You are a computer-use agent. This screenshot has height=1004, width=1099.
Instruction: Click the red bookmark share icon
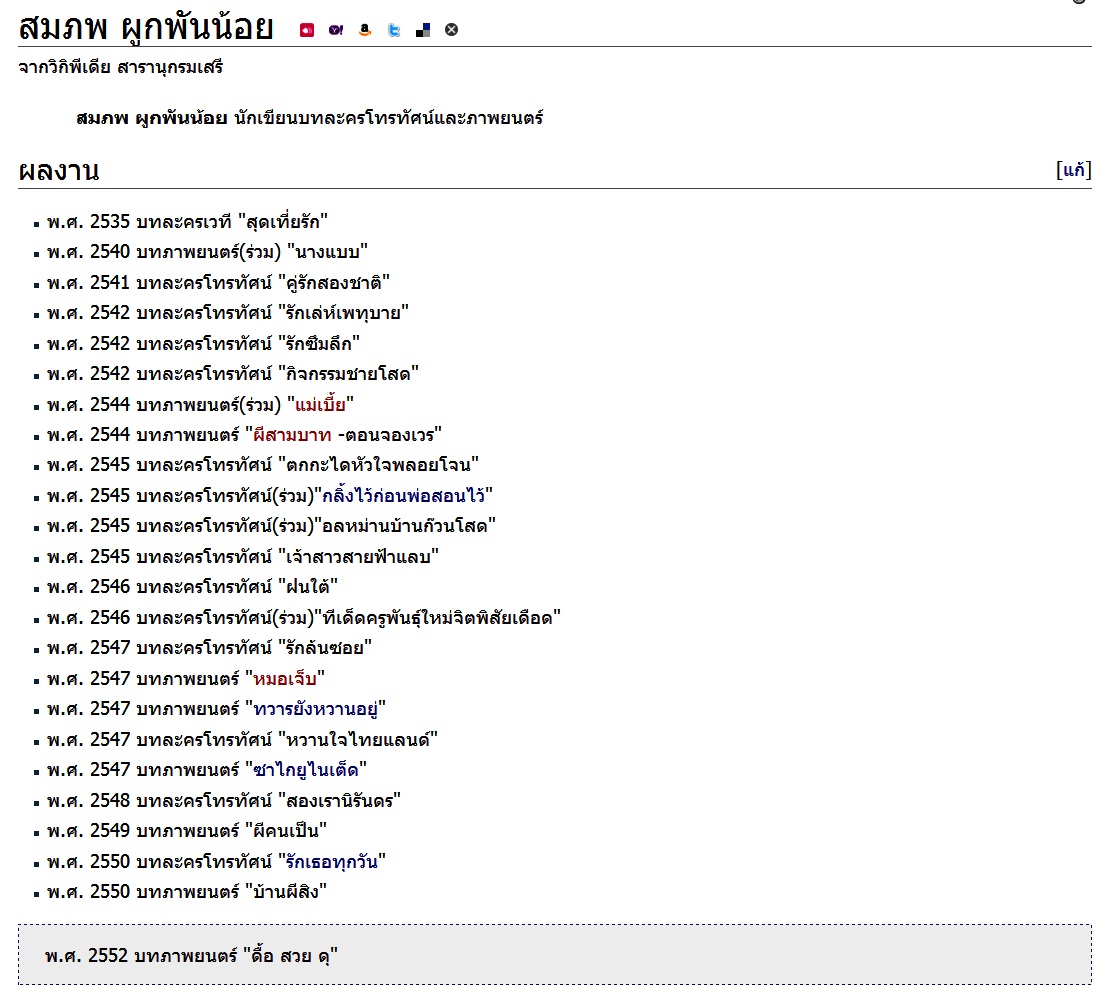[307, 29]
